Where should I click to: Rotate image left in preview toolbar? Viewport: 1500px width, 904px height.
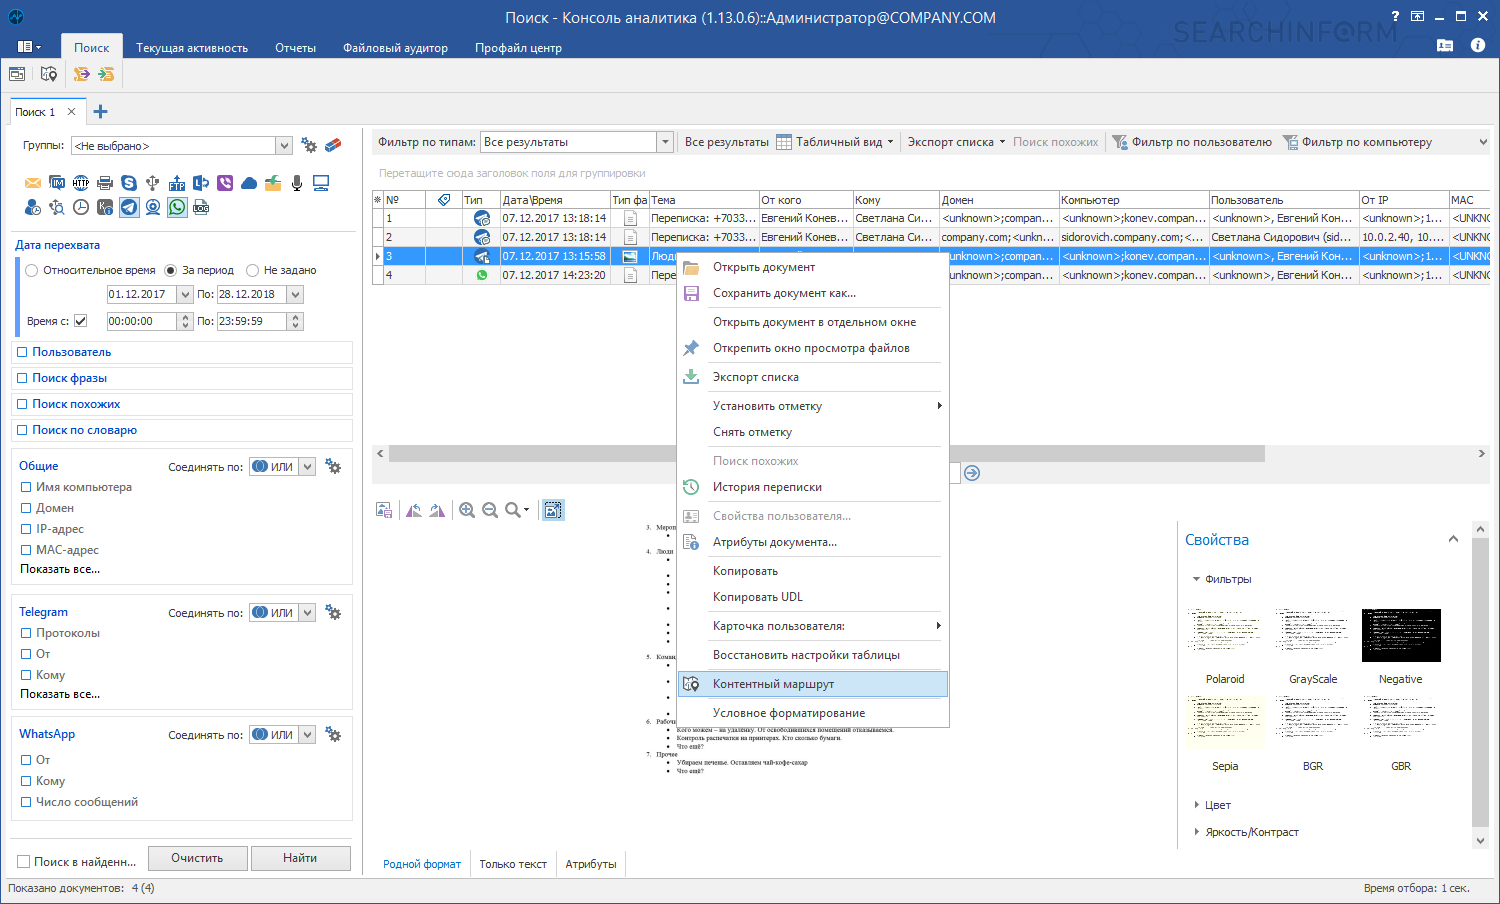pyautogui.click(x=414, y=510)
